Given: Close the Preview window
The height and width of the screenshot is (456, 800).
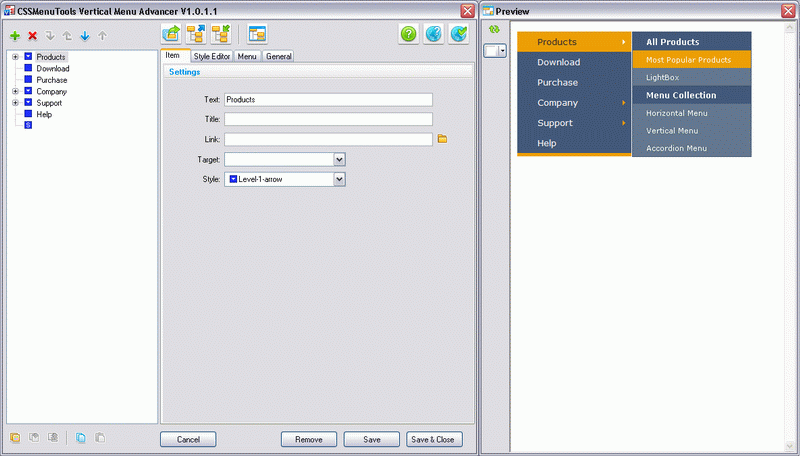Looking at the screenshot, I should [788, 11].
